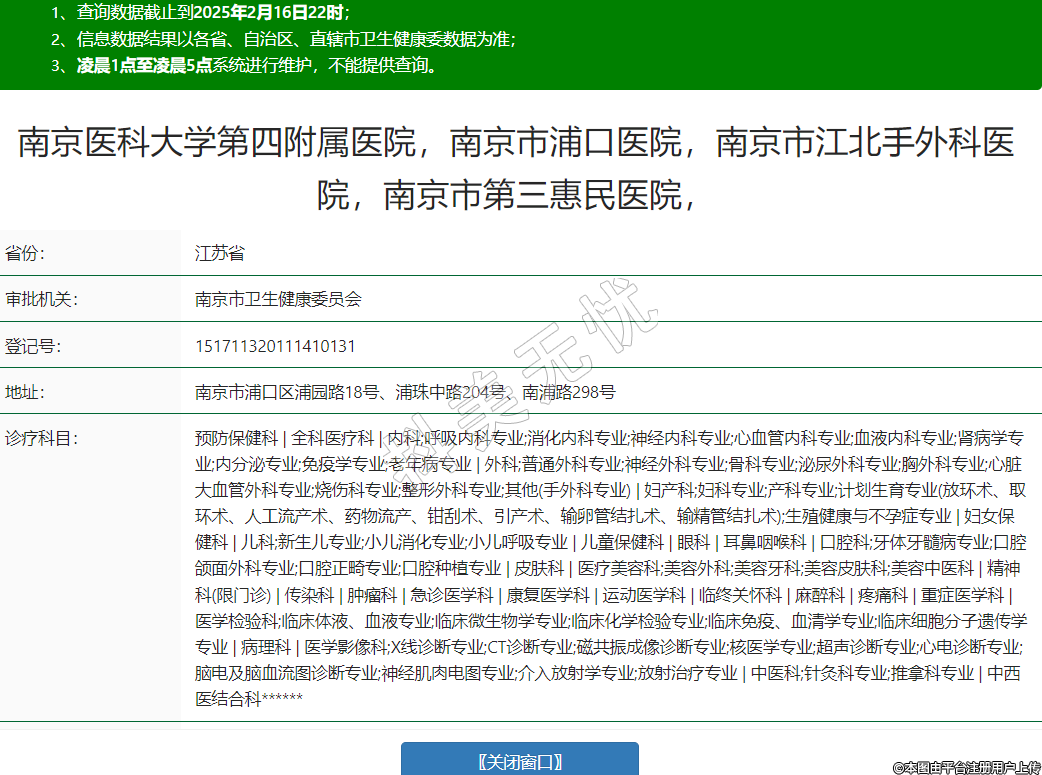Click the 地址 field label
Screen dimensions: 1042x775
pos(25,392)
